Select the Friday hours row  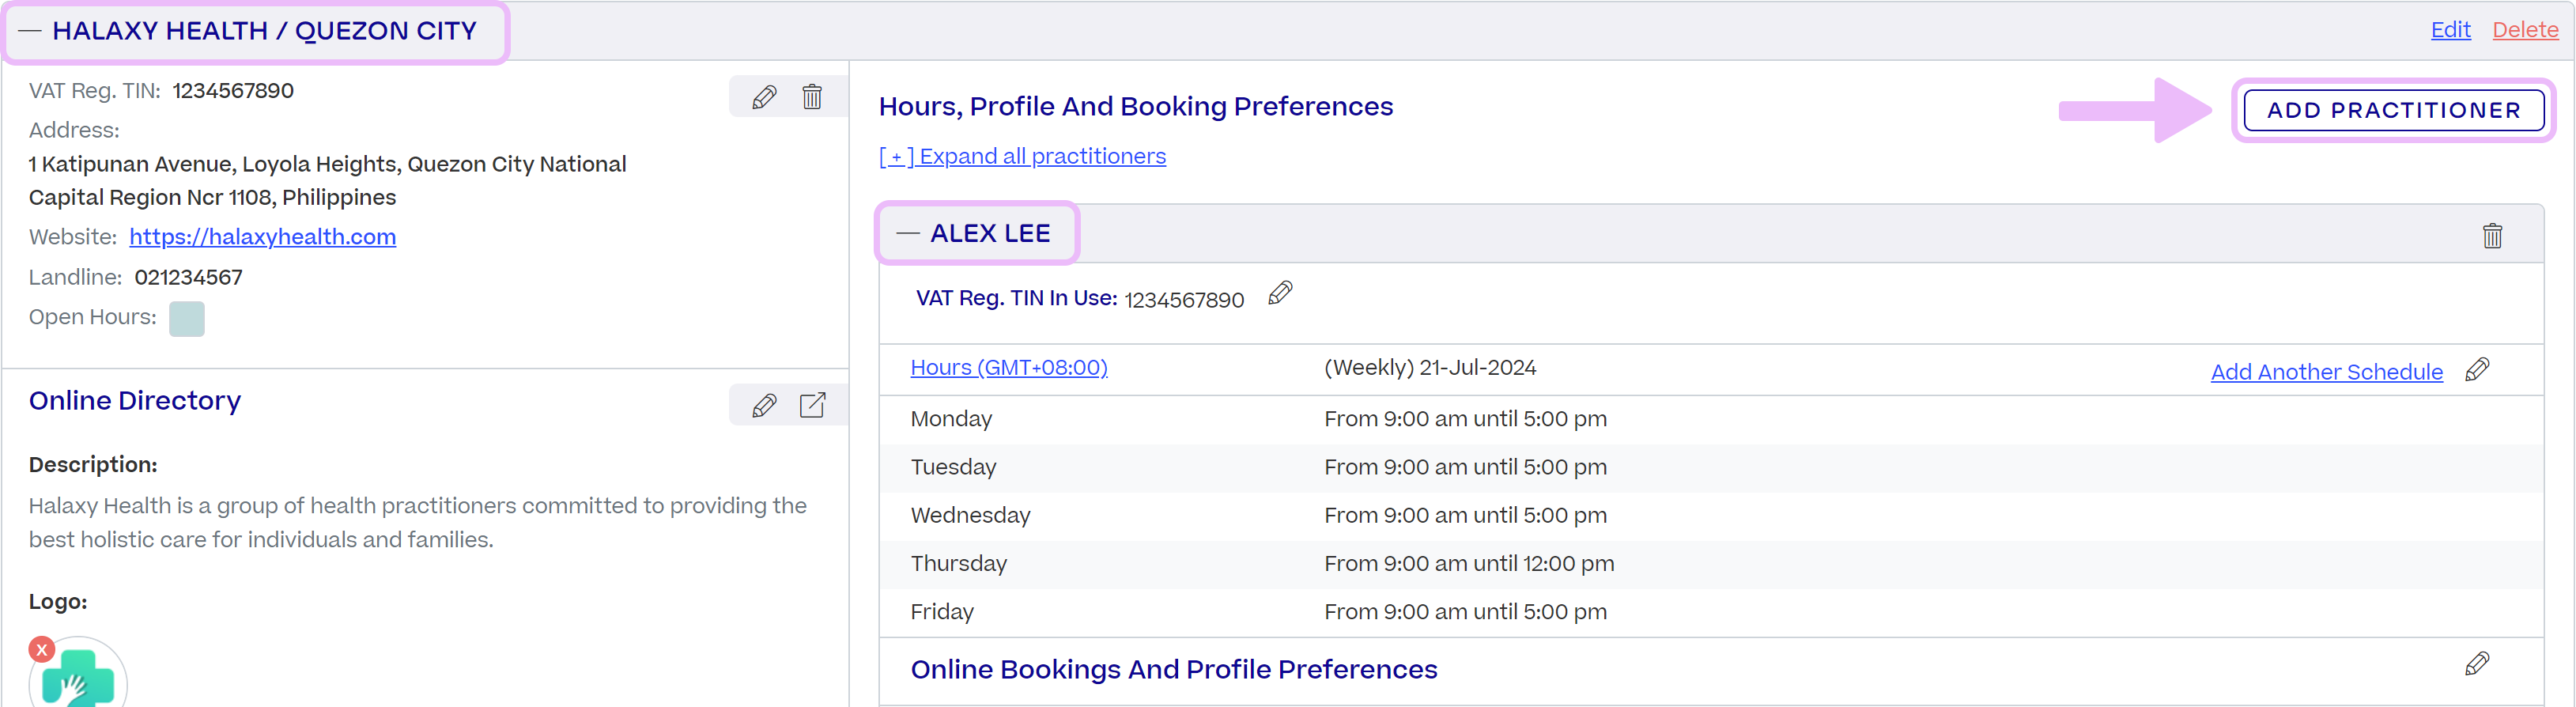[x=1711, y=612]
